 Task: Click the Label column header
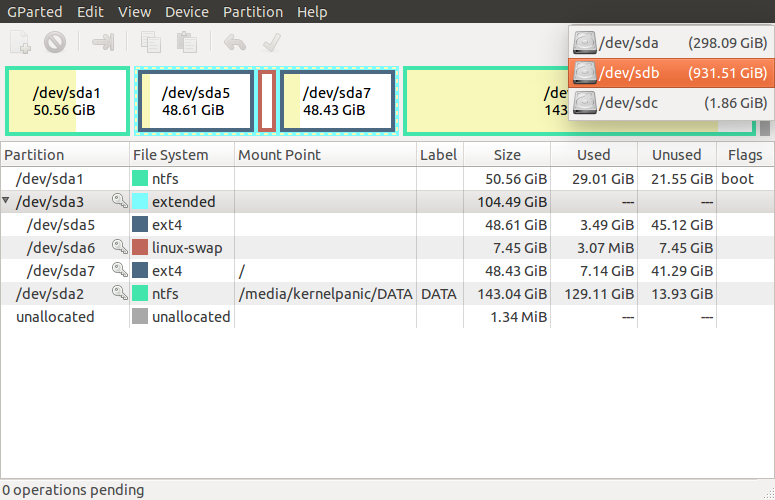[x=440, y=155]
